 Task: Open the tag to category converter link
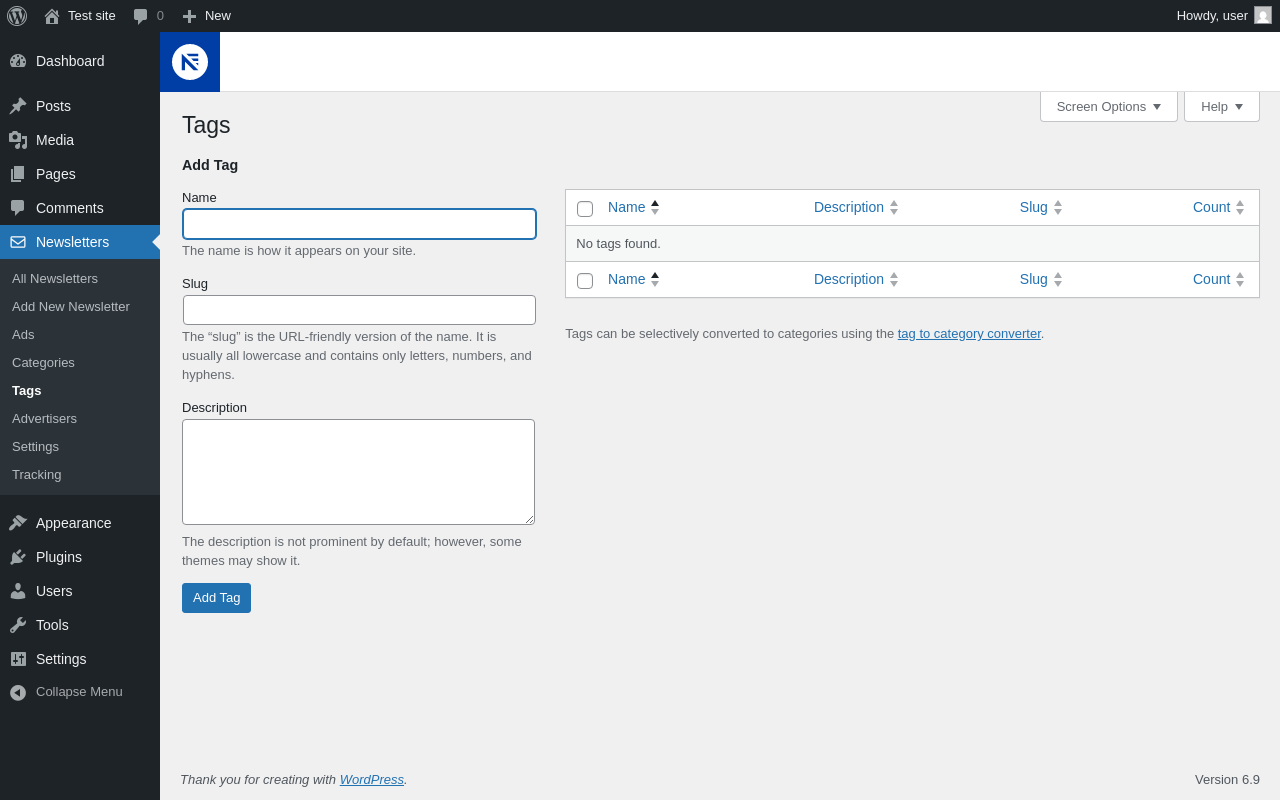point(969,334)
